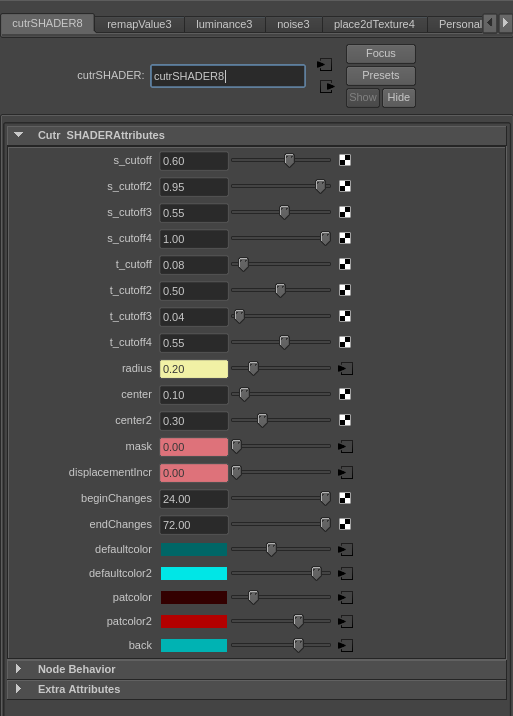Switch to the cutrSHADER8 tab
Viewport: 513px width, 716px height.
[48, 23]
